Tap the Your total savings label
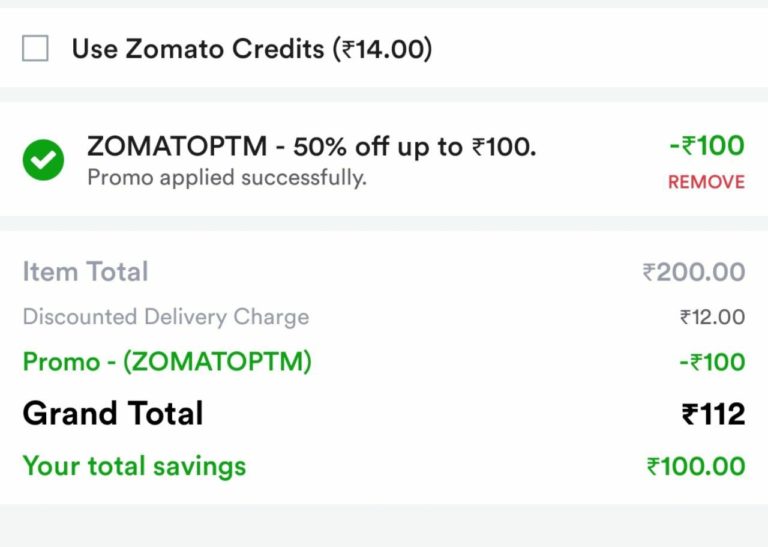 tap(134, 466)
